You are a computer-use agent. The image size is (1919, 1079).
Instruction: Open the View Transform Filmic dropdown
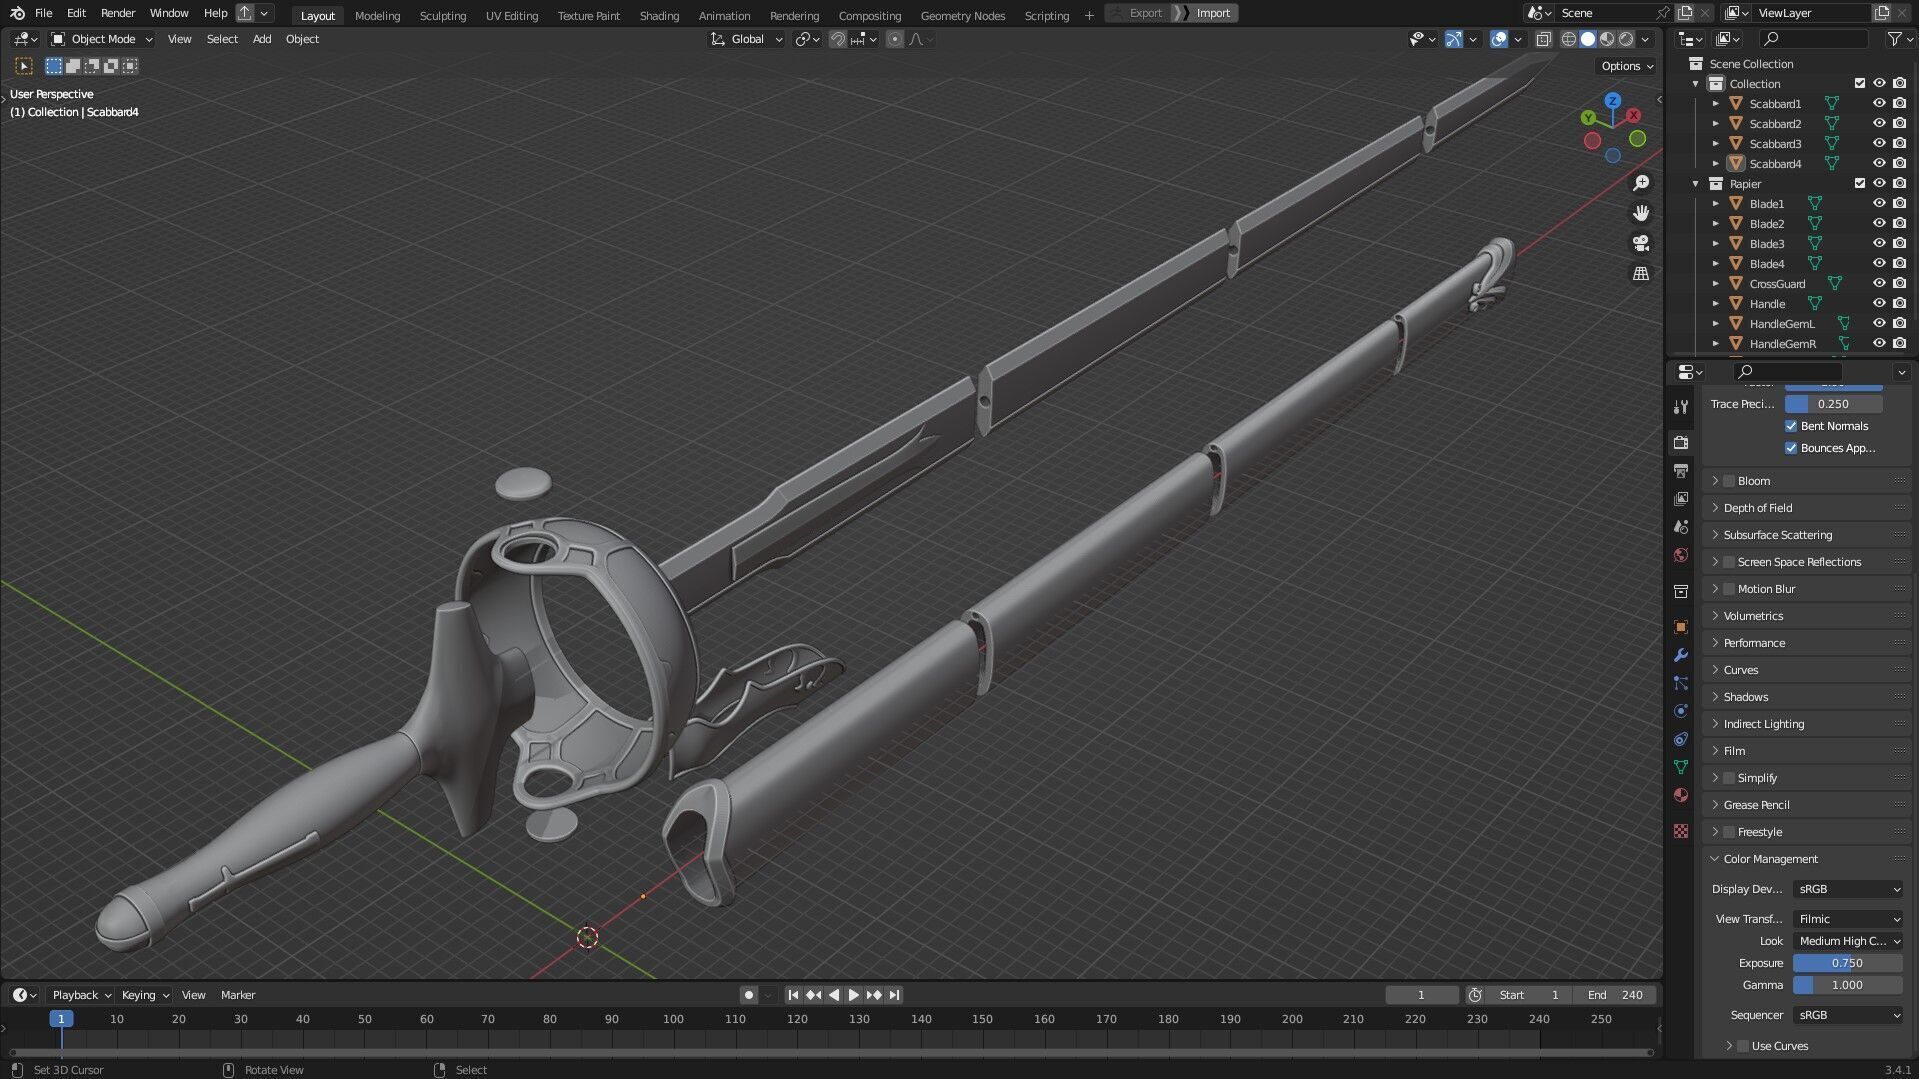(1848, 919)
